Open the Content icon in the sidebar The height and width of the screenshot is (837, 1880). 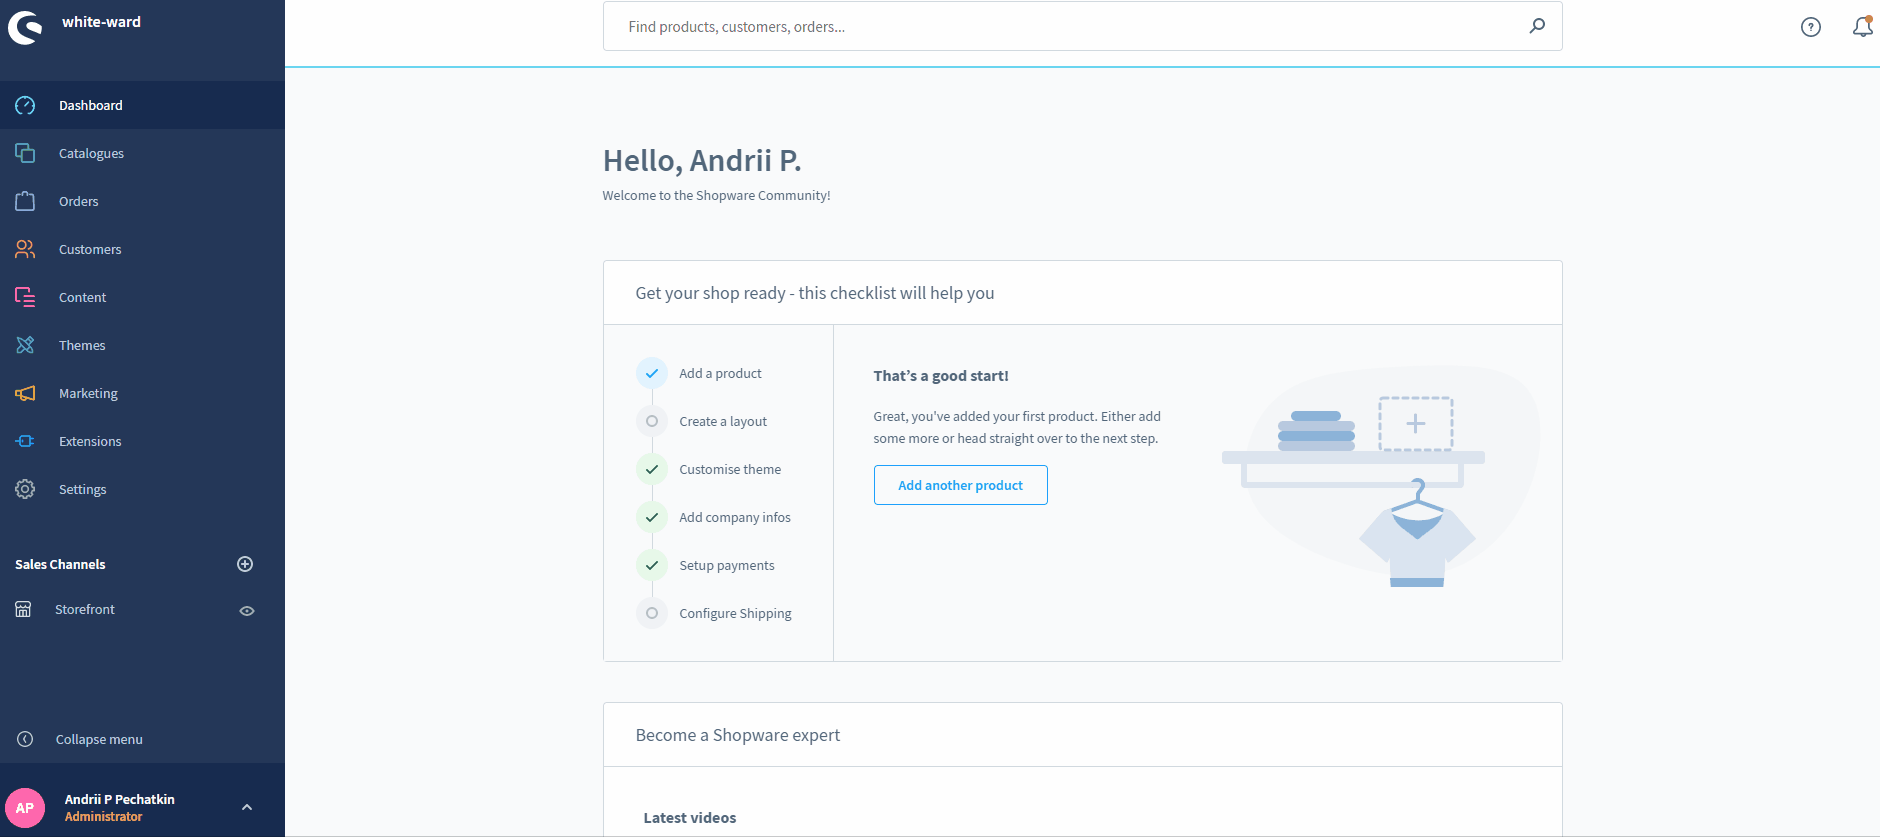[25, 297]
